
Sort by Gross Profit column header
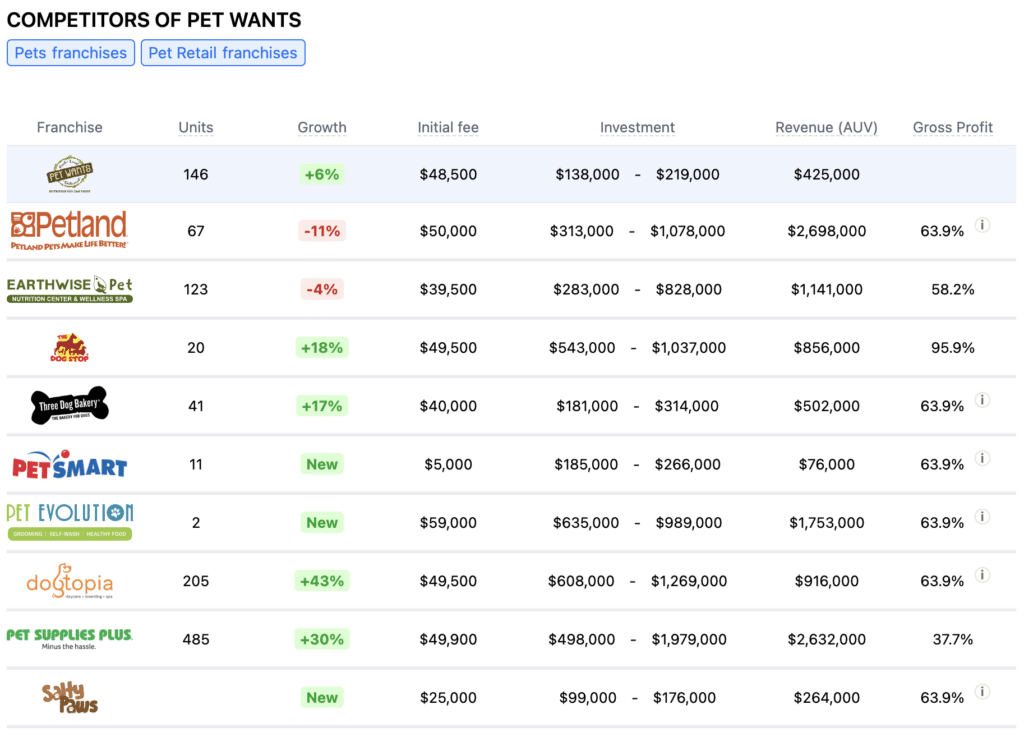(953, 127)
